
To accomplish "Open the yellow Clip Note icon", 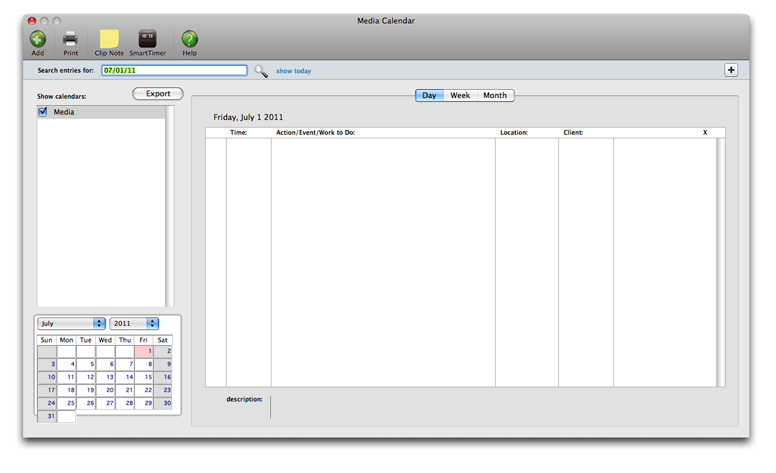I will click(108, 39).
